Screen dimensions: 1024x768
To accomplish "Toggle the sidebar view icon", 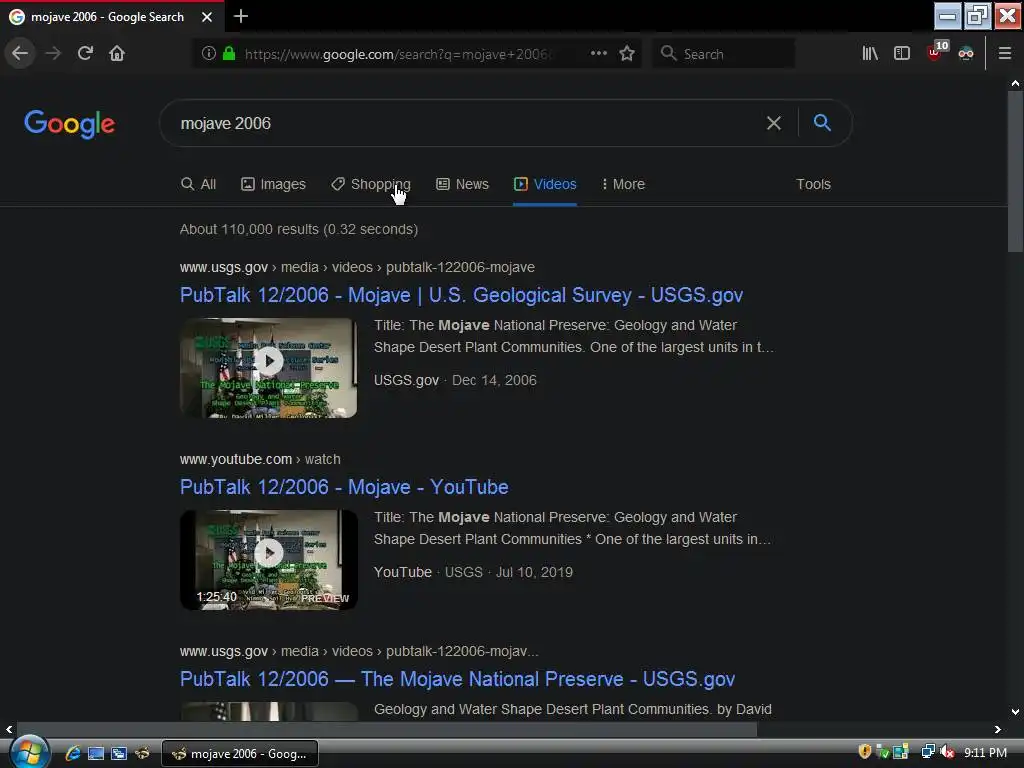I will pyautogui.click(x=902, y=54).
